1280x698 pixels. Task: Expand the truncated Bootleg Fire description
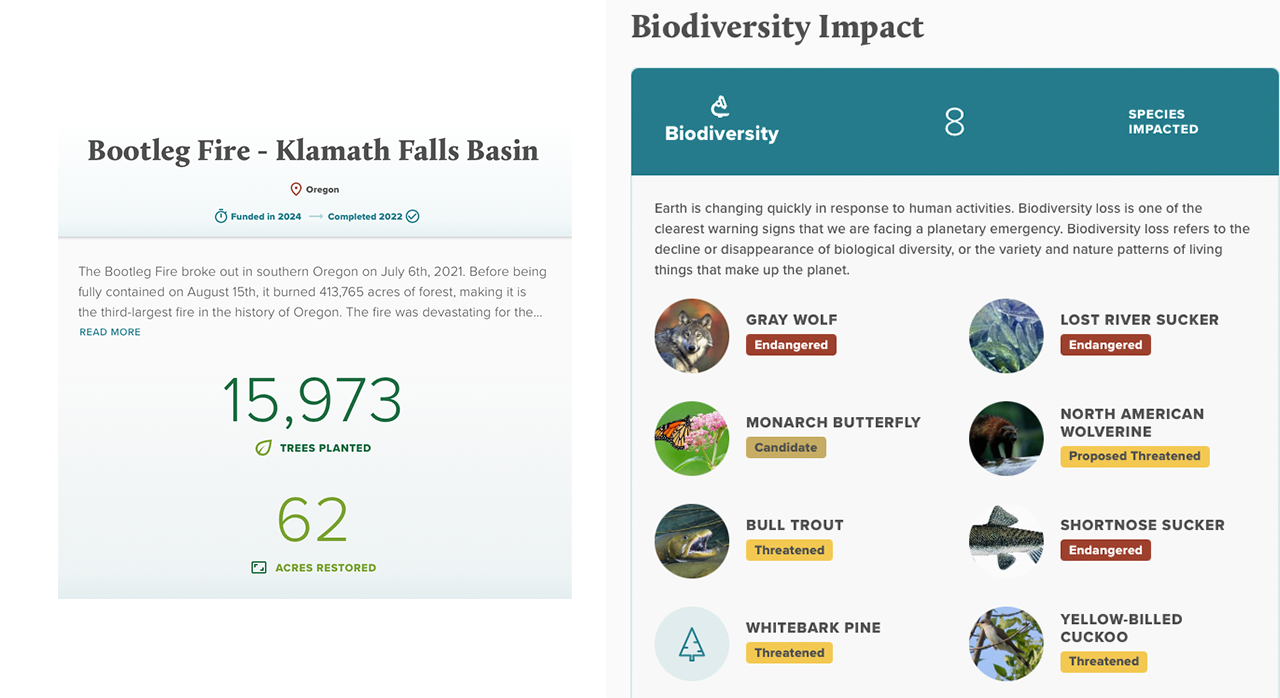click(x=109, y=331)
